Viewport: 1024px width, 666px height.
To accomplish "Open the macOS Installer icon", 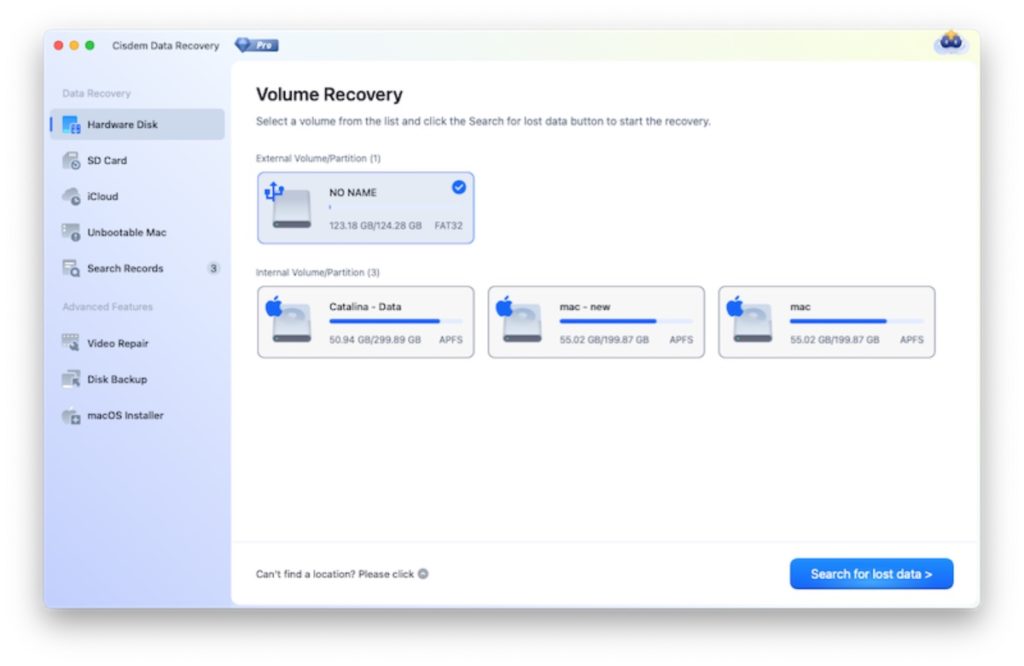I will click(x=71, y=416).
